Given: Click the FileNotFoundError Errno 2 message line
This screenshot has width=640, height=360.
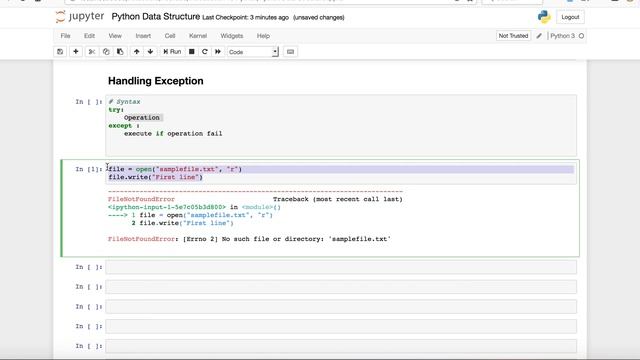Looking at the screenshot, I should pyautogui.click(x=249, y=239).
